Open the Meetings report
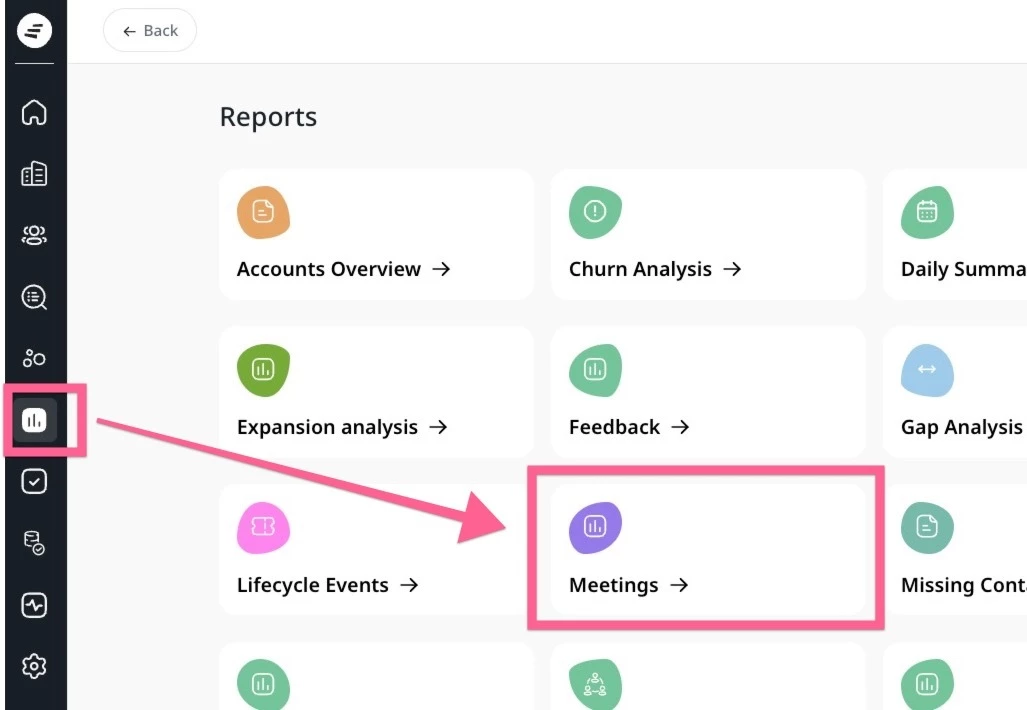Image resolution: width=1027 pixels, height=710 pixels. point(708,550)
